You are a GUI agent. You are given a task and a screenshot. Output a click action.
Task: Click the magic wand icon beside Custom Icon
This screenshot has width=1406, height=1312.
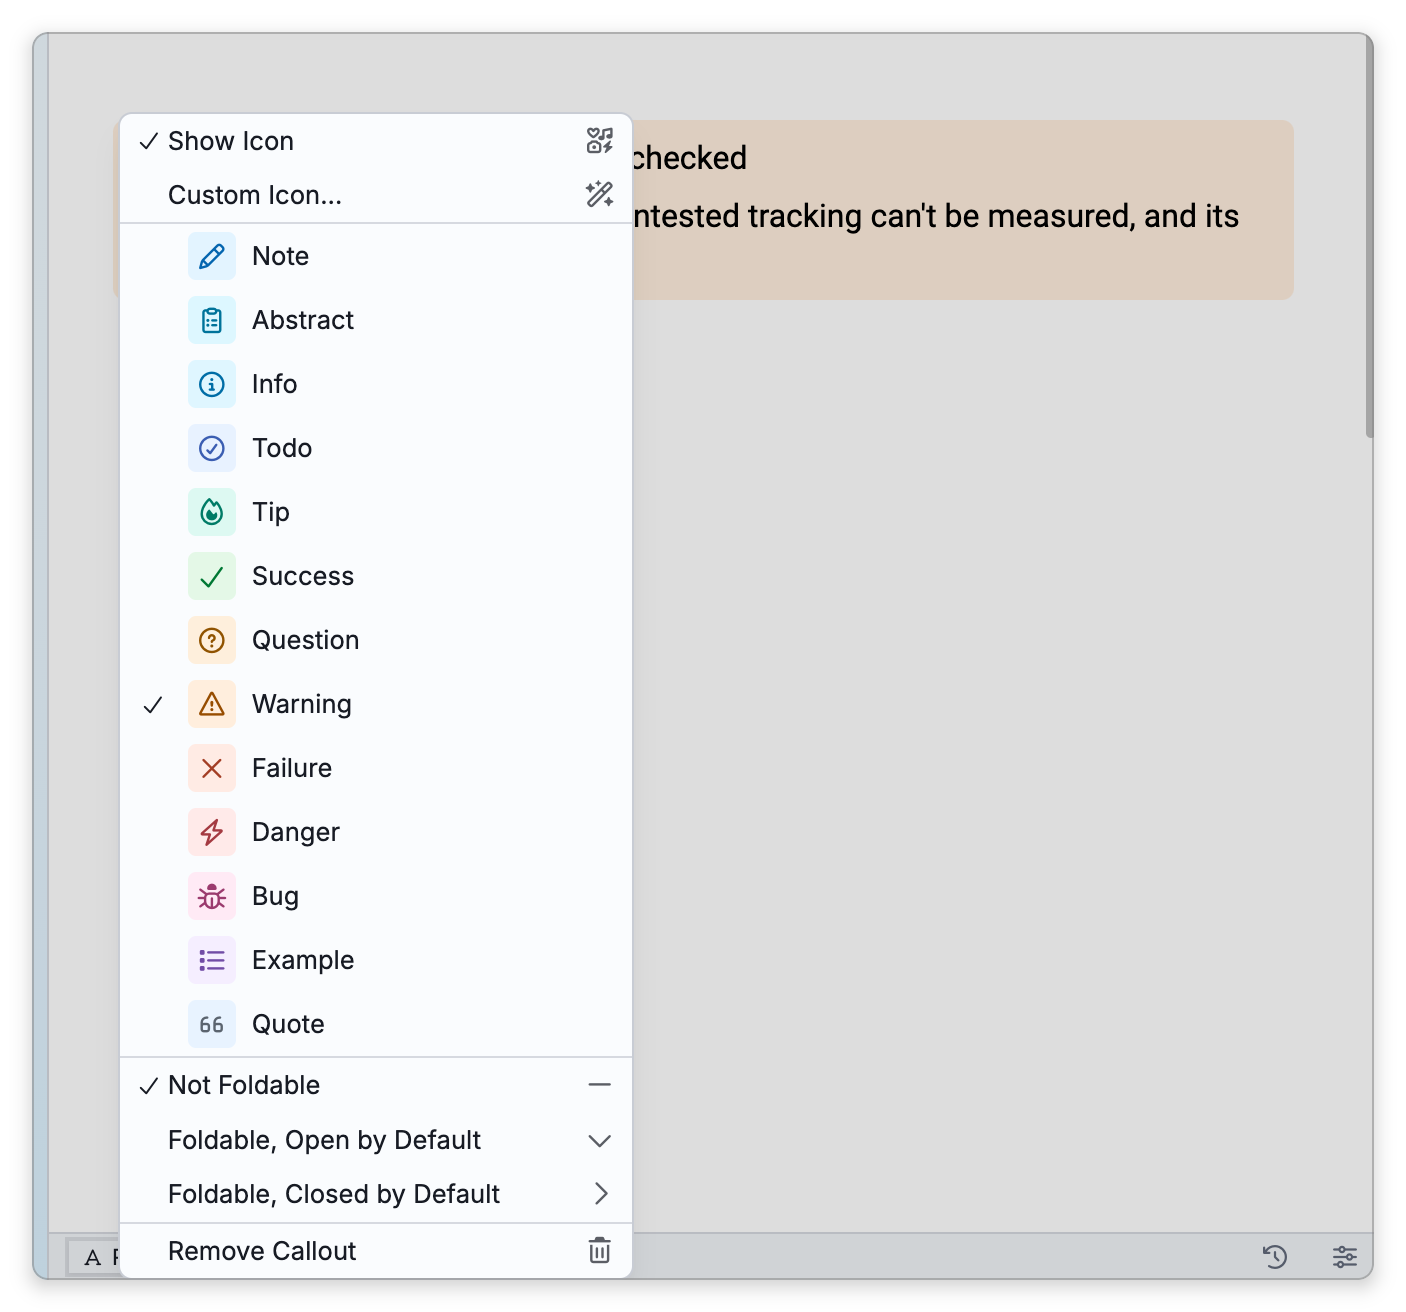coord(599,194)
